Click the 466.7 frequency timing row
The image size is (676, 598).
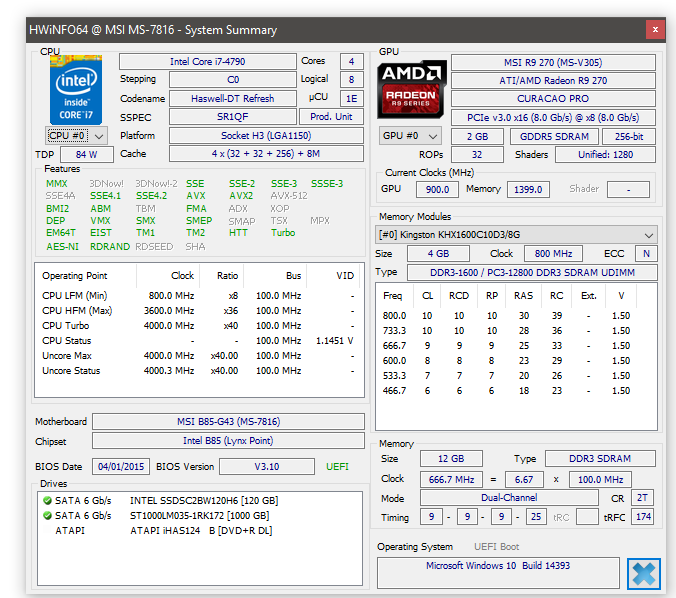pyautogui.click(x=509, y=391)
